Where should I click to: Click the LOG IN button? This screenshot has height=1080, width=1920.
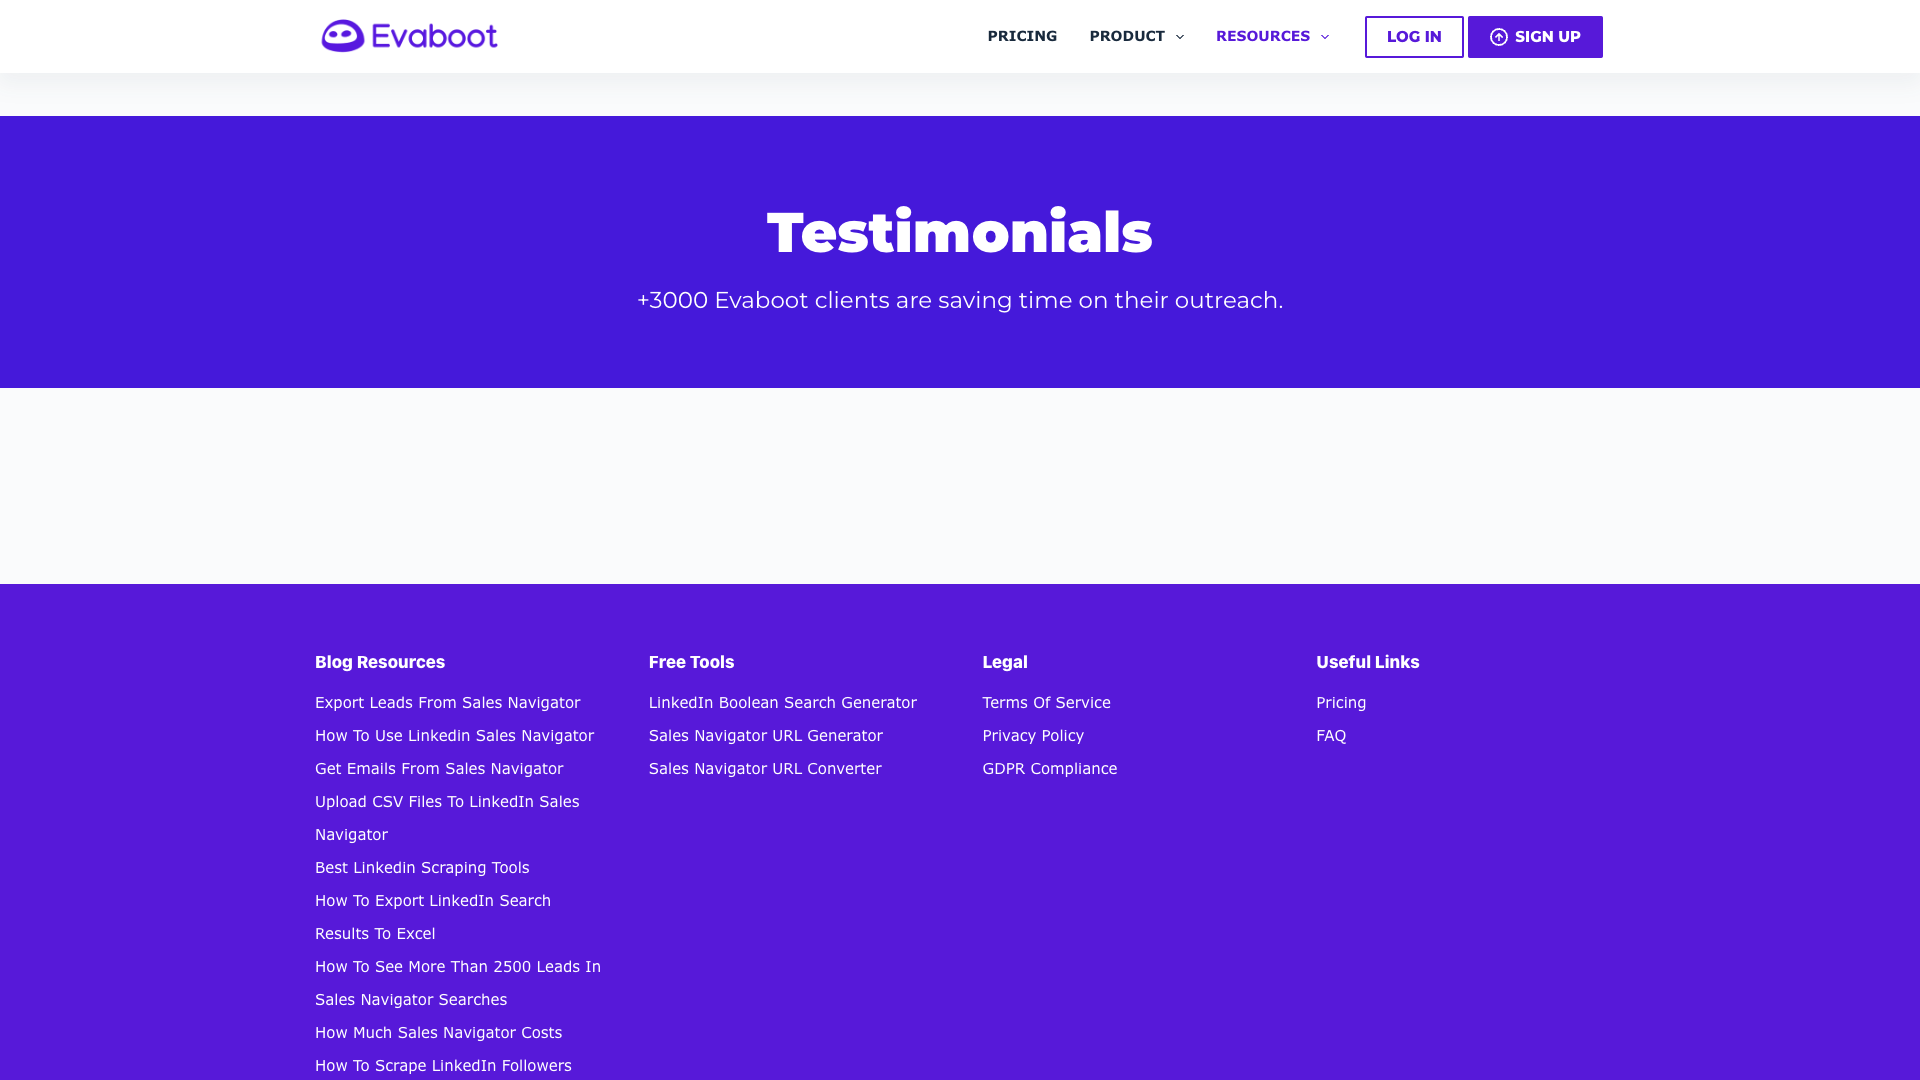click(1413, 36)
